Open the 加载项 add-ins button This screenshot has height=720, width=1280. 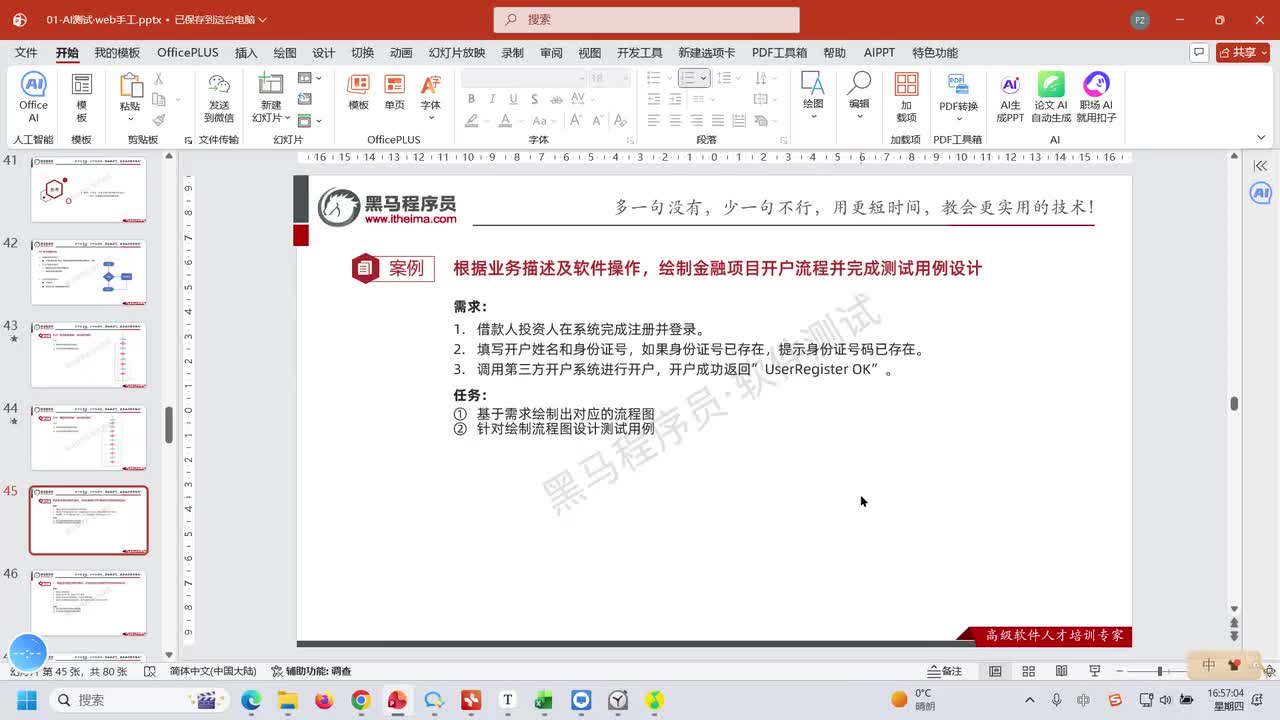pyautogui.click(x=906, y=97)
